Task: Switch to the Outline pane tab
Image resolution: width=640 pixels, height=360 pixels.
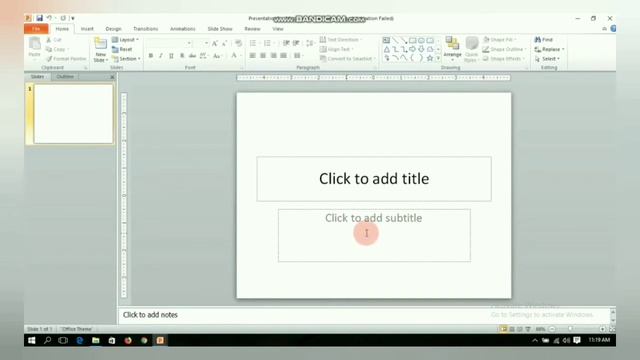Action: pos(65,77)
